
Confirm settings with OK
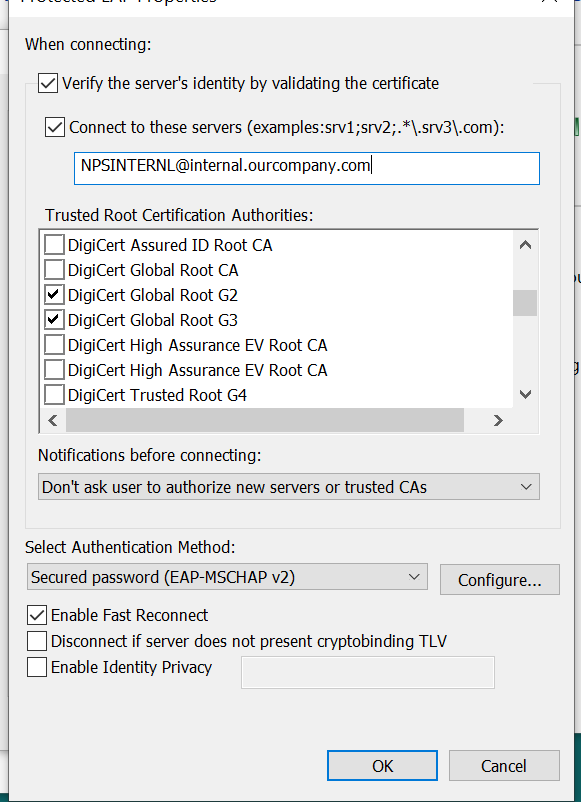point(382,766)
